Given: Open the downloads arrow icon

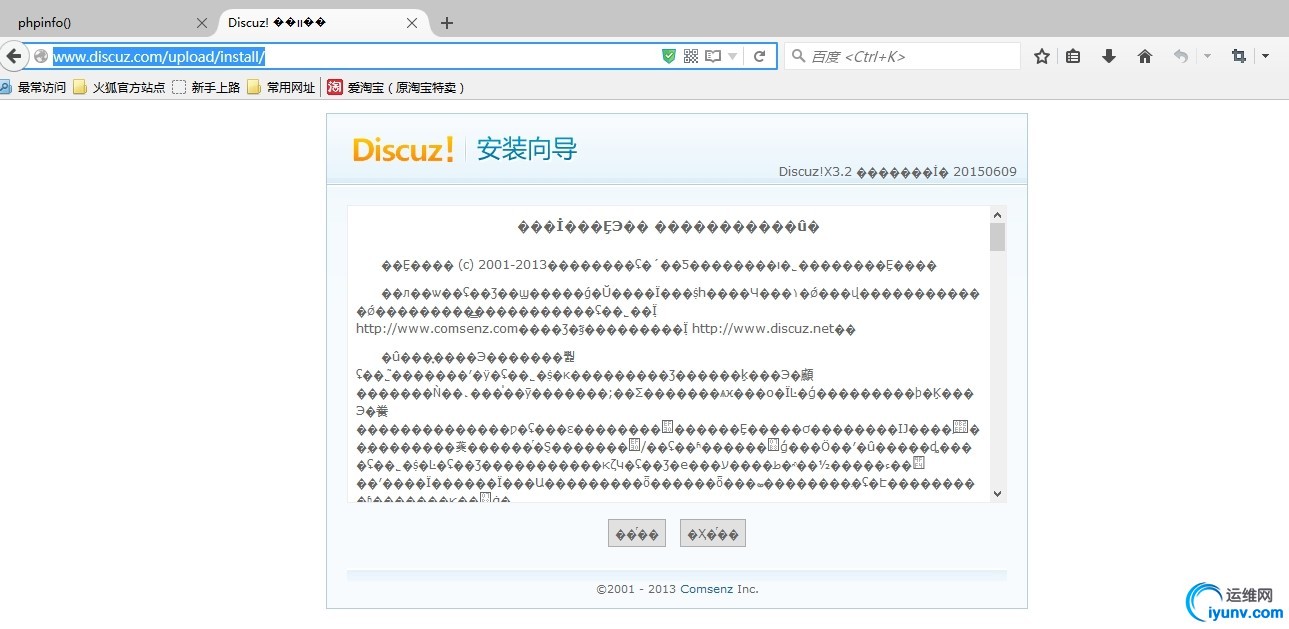Looking at the screenshot, I should pos(1109,56).
